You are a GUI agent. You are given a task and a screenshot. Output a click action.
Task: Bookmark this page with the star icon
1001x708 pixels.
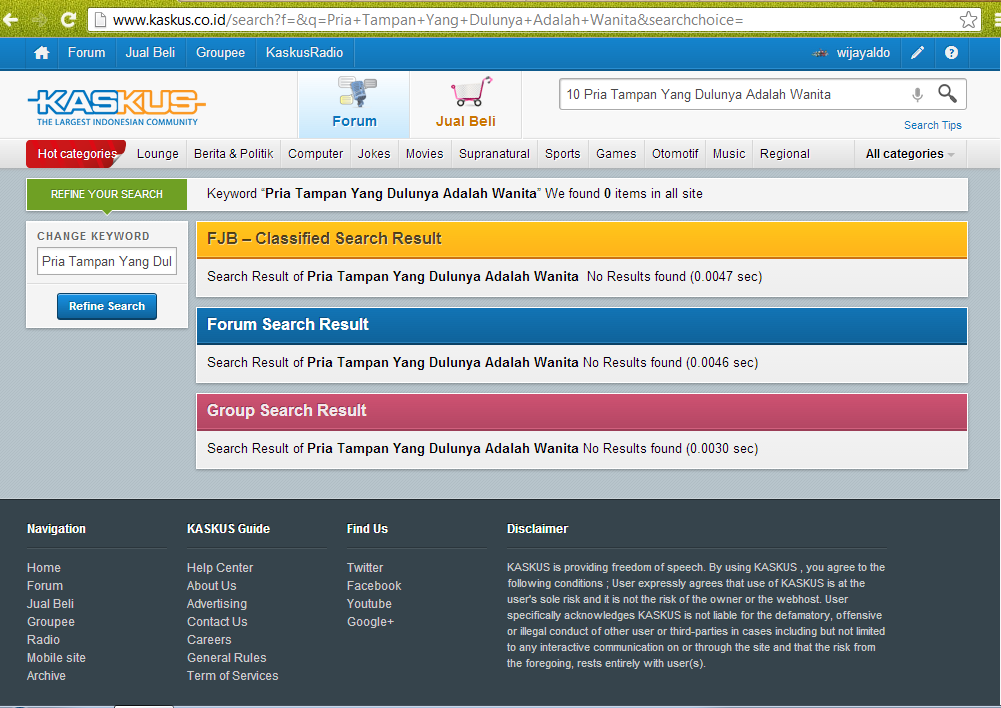point(968,20)
